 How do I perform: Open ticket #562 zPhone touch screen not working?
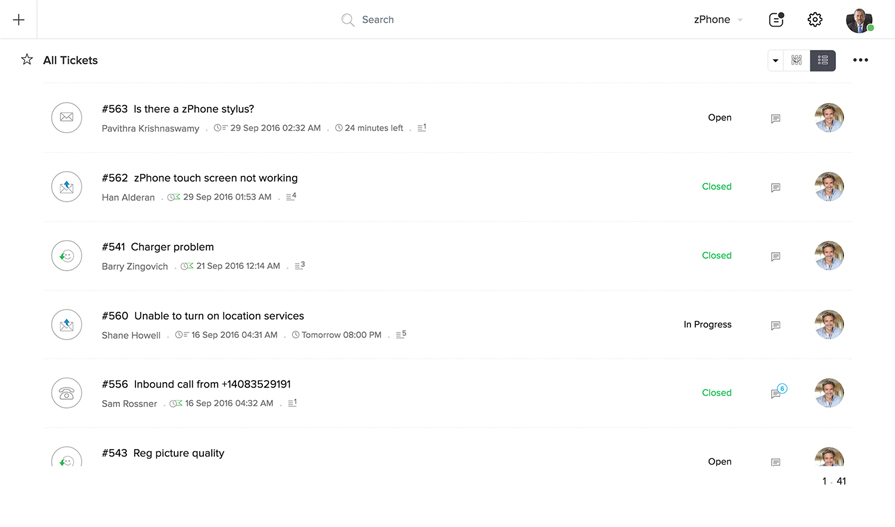tap(215, 178)
